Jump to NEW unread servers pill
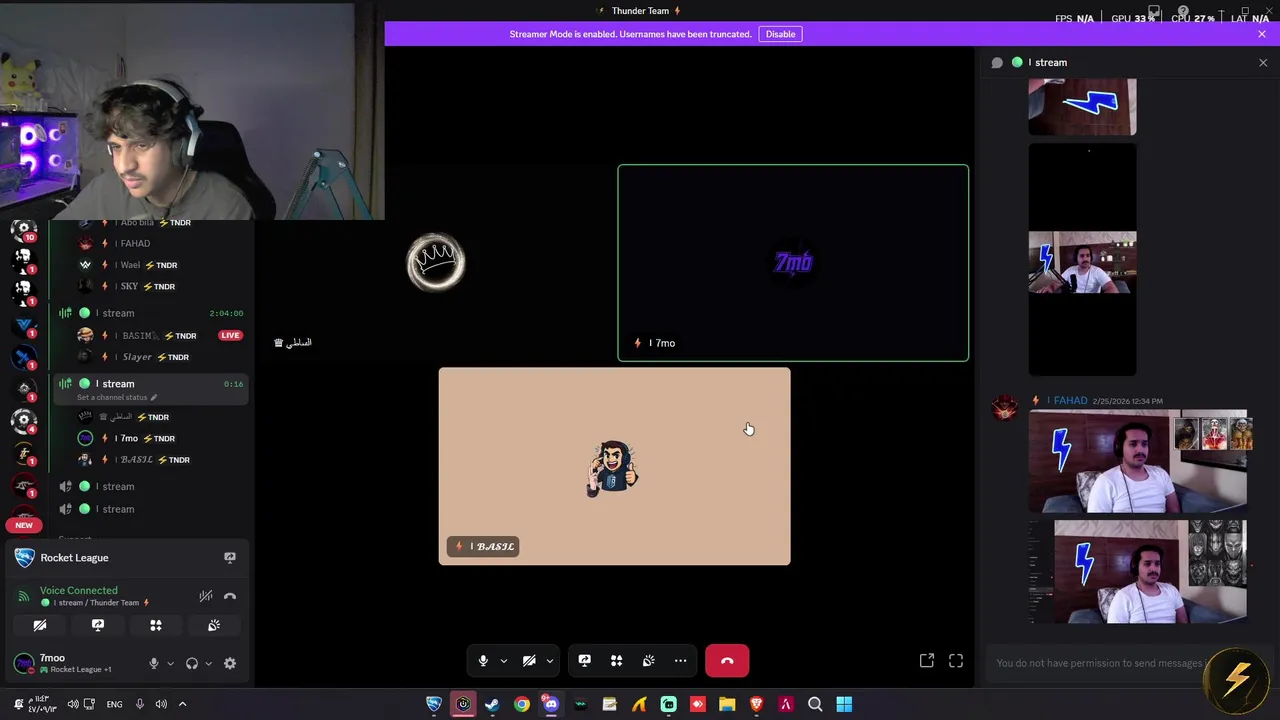 point(23,525)
